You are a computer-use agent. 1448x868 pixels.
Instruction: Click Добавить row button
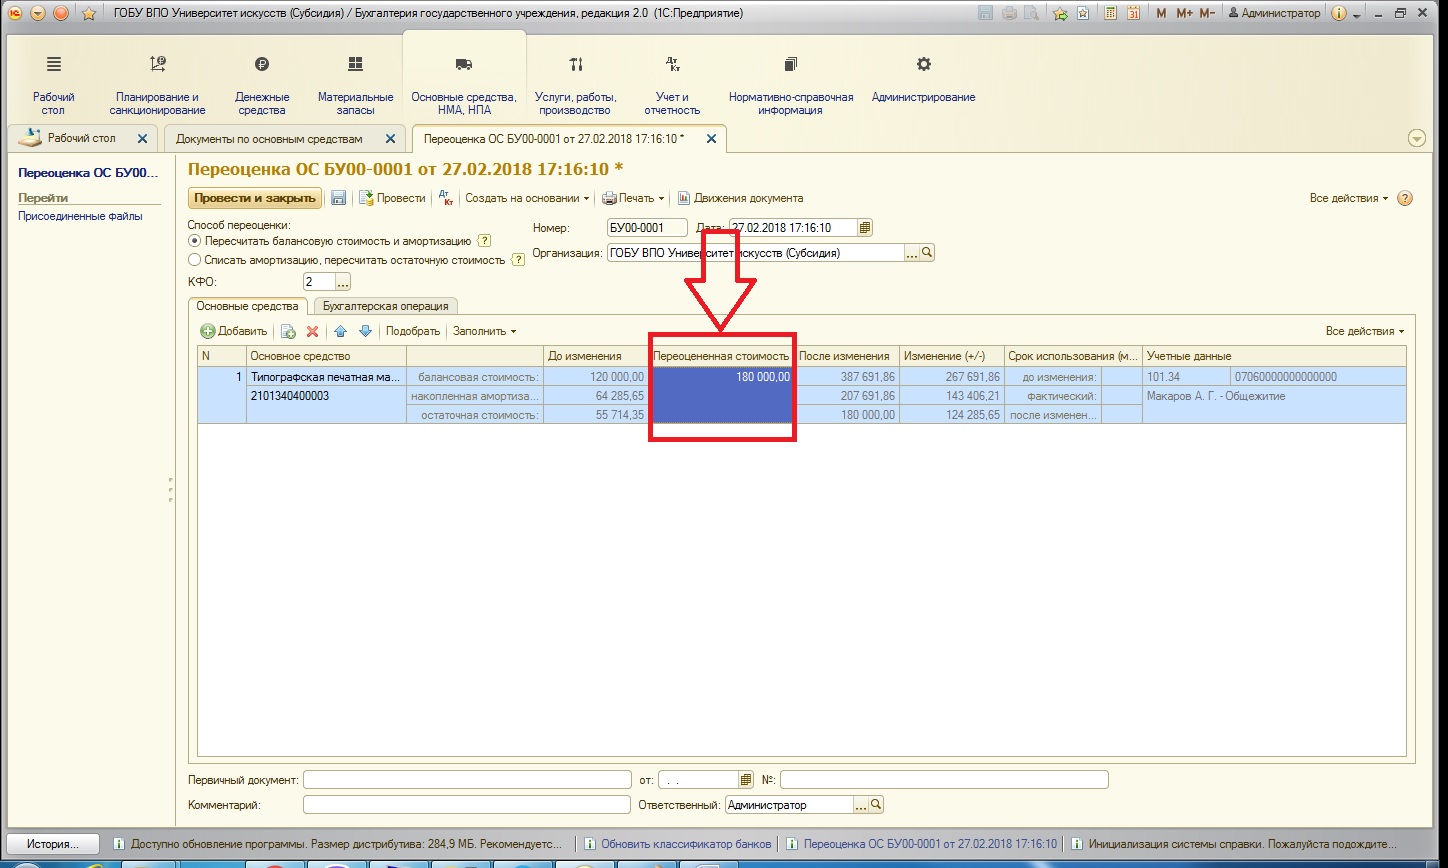(x=234, y=331)
